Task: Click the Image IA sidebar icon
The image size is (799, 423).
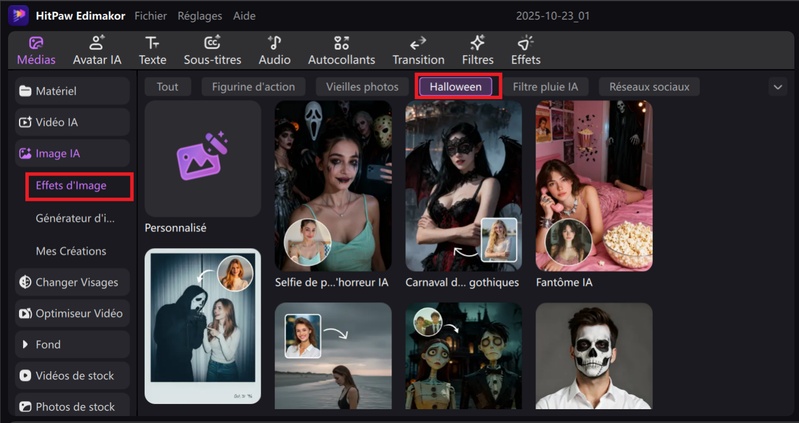Action: pos(25,153)
